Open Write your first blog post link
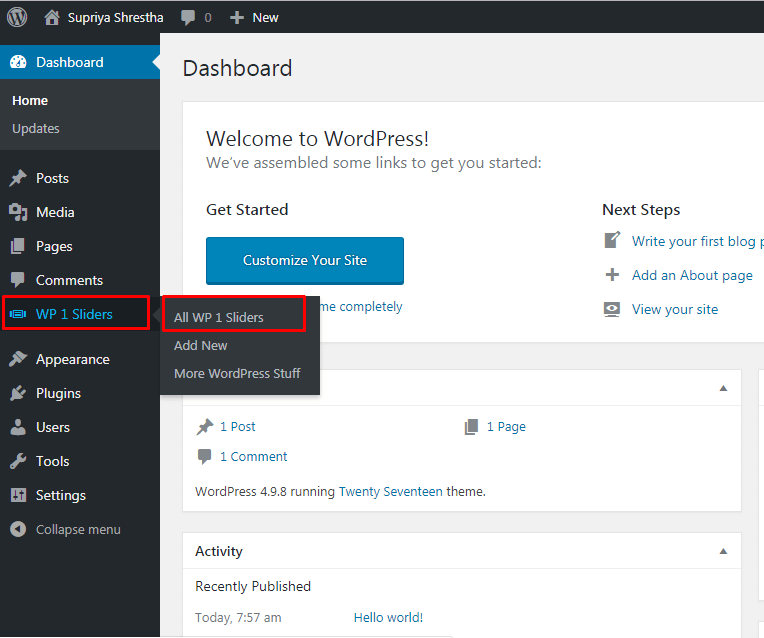 tap(698, 241)
